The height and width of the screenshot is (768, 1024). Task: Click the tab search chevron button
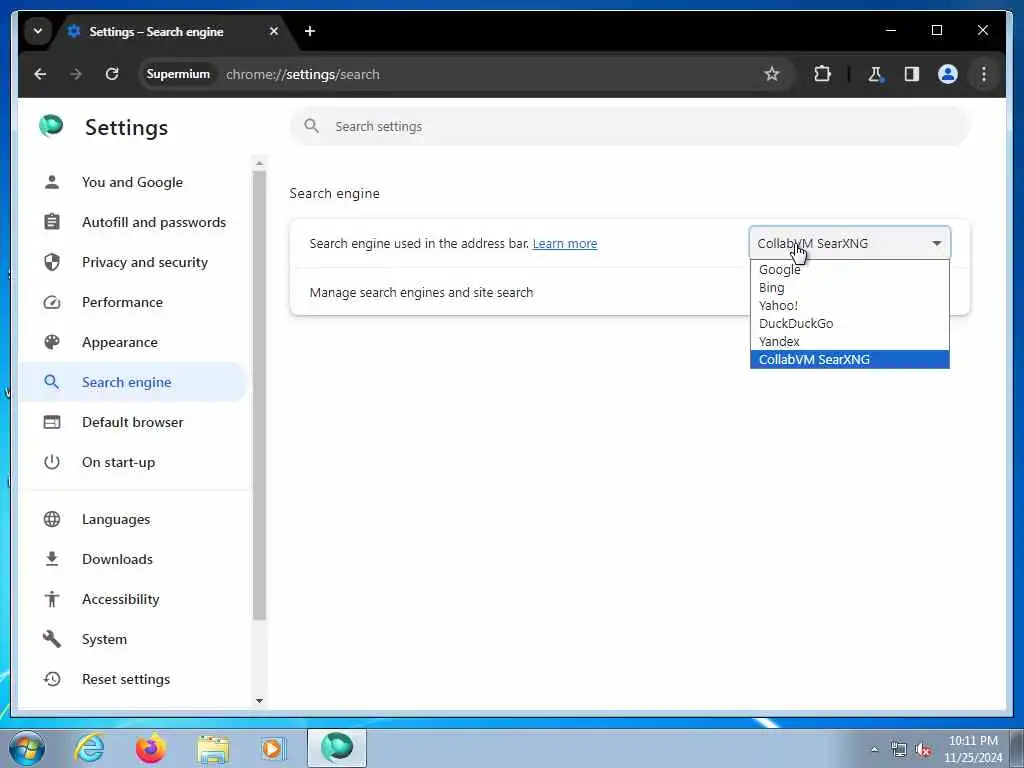(38, 31)
